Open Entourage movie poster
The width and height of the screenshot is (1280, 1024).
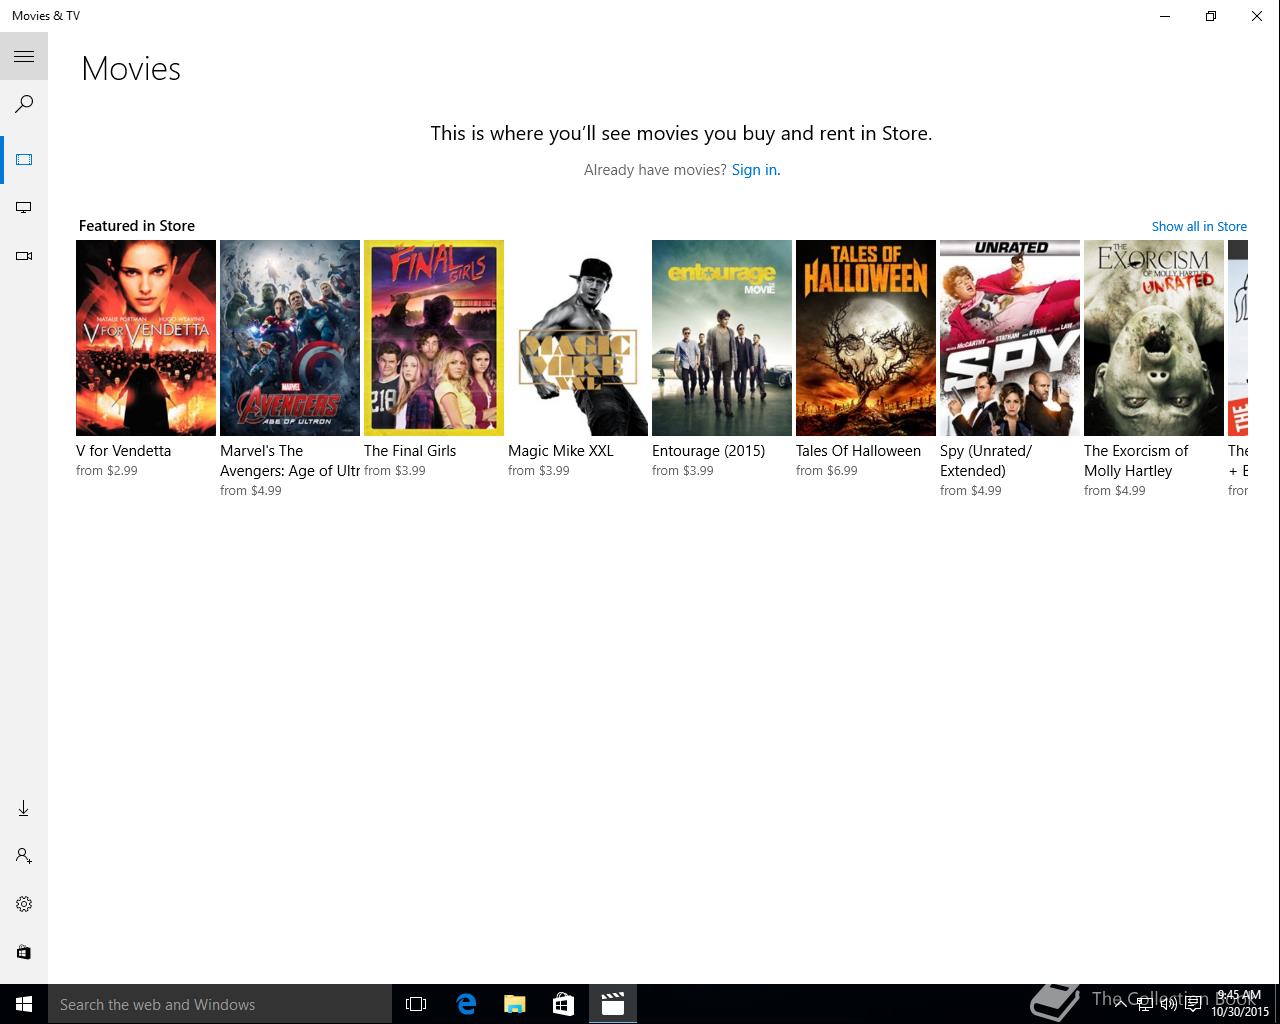[x=722, y=338]
